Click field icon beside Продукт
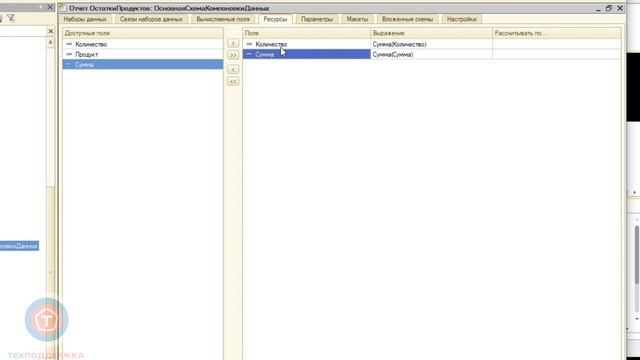The width and height of the screenshot is (640, 360). coord(69,54)
